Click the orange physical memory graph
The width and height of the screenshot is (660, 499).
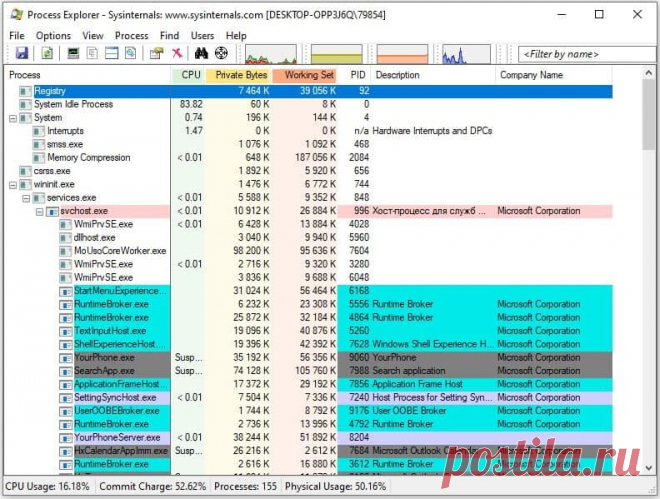point(402,54)
